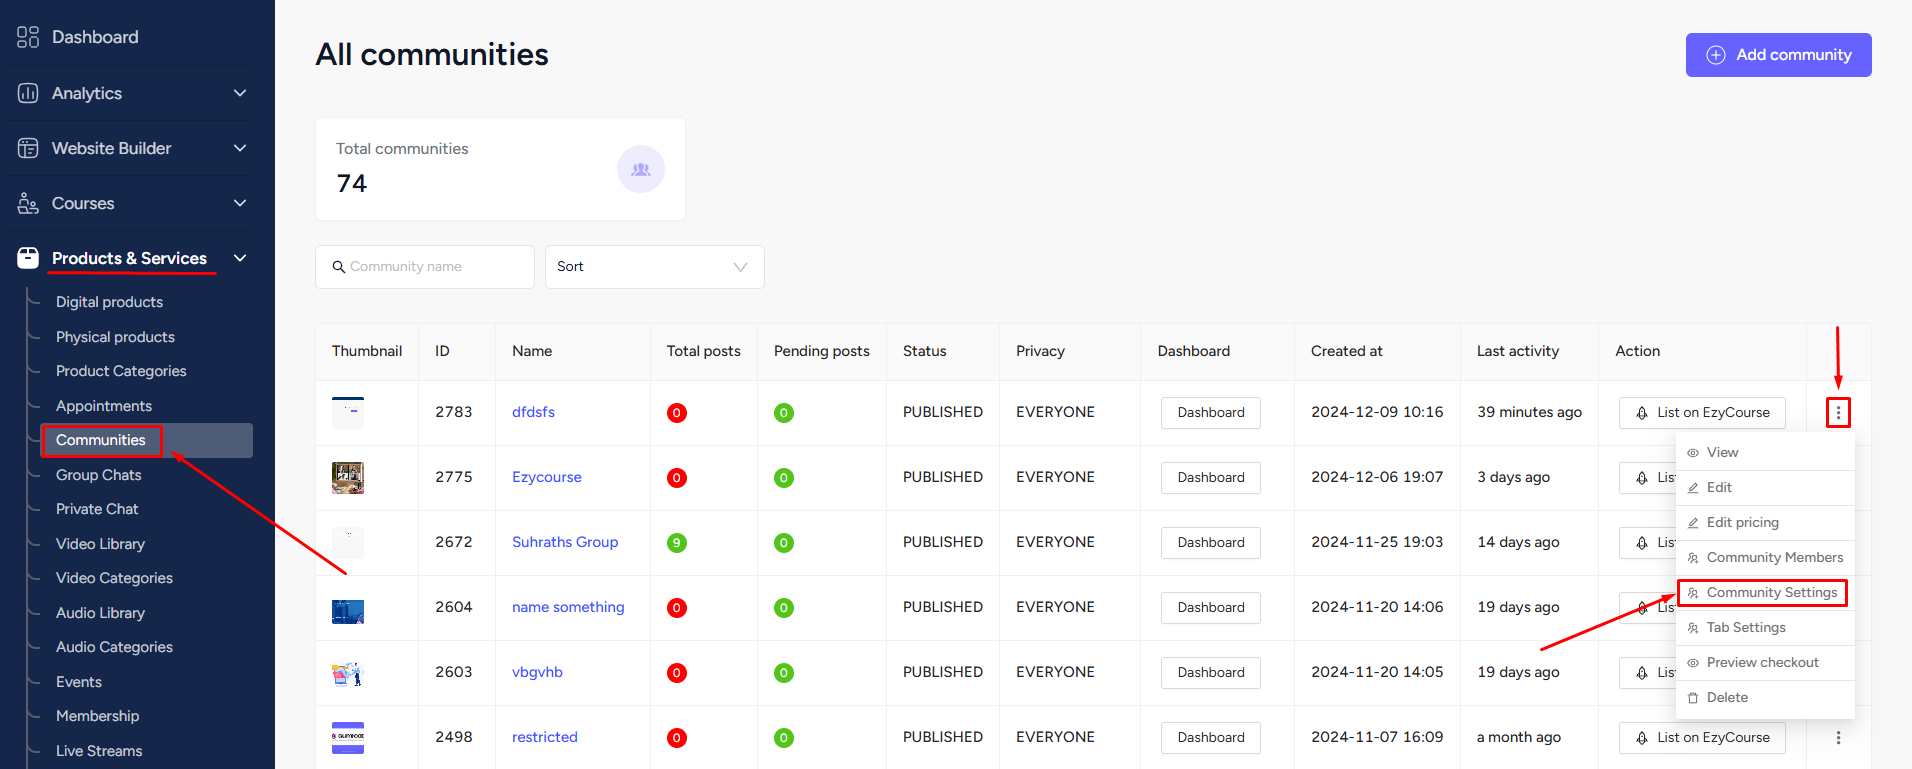
Task: Open Dashboard button for restricted row
Action: [1211, 737]
